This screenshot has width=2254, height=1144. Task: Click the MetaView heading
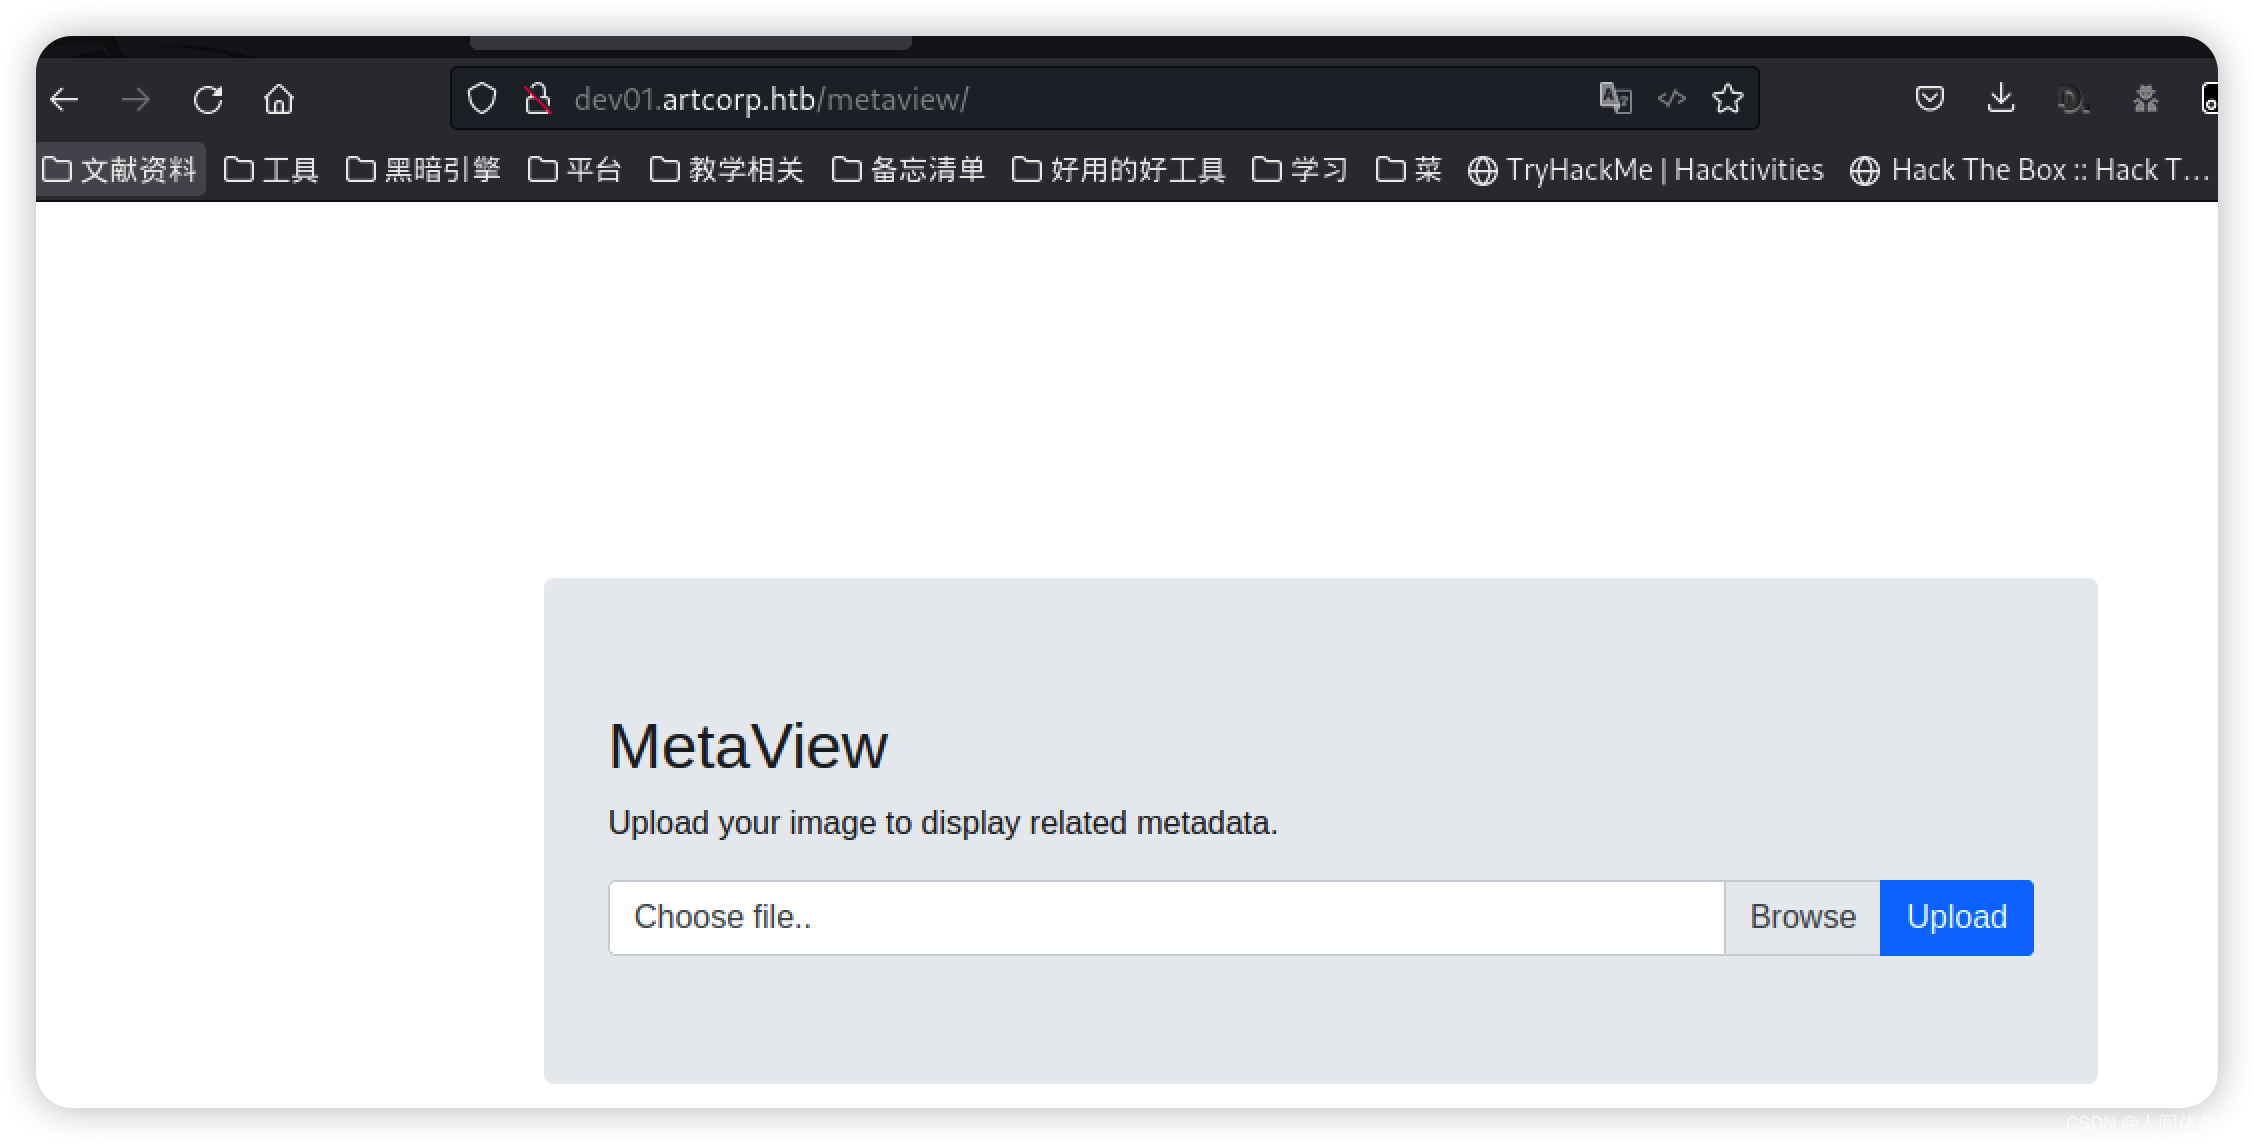click(747, 746)
